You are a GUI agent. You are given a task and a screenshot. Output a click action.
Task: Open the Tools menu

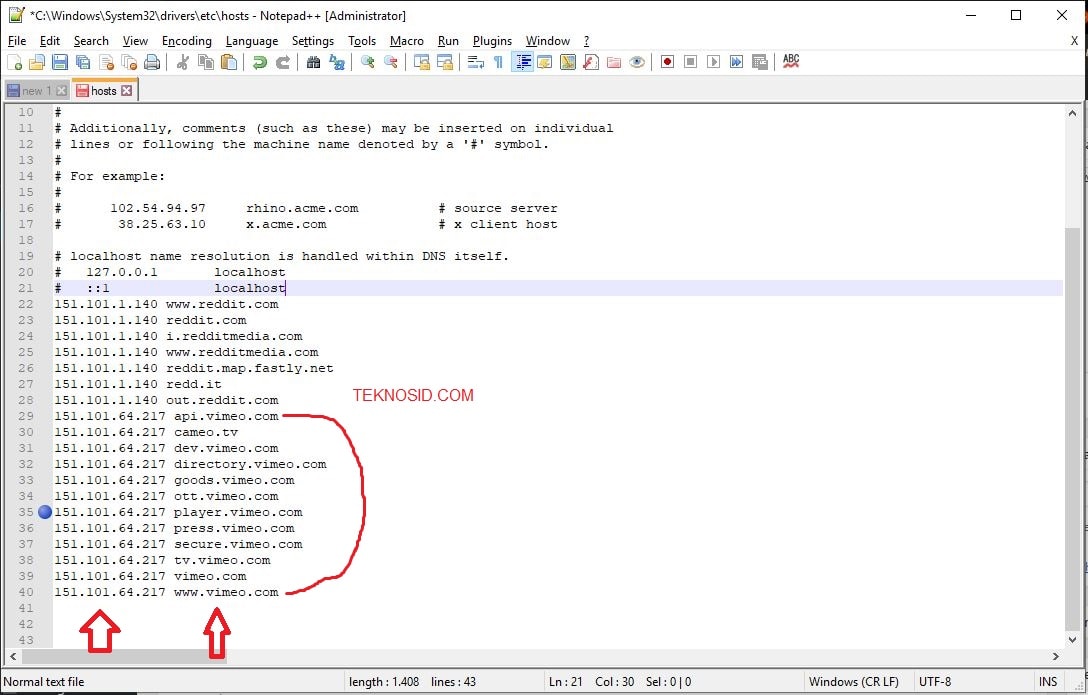362,41
